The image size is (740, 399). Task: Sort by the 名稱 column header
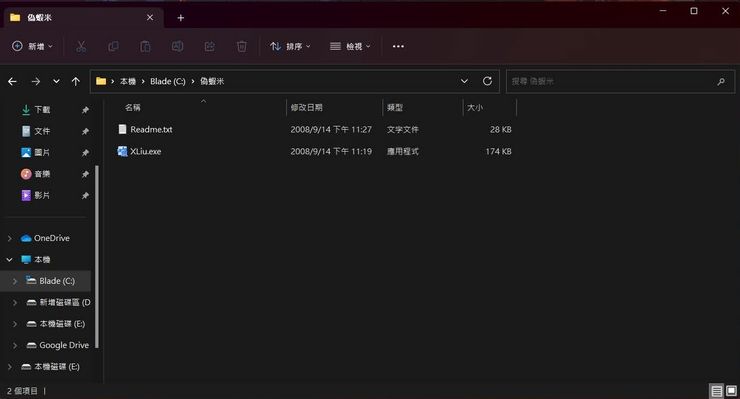133,108
